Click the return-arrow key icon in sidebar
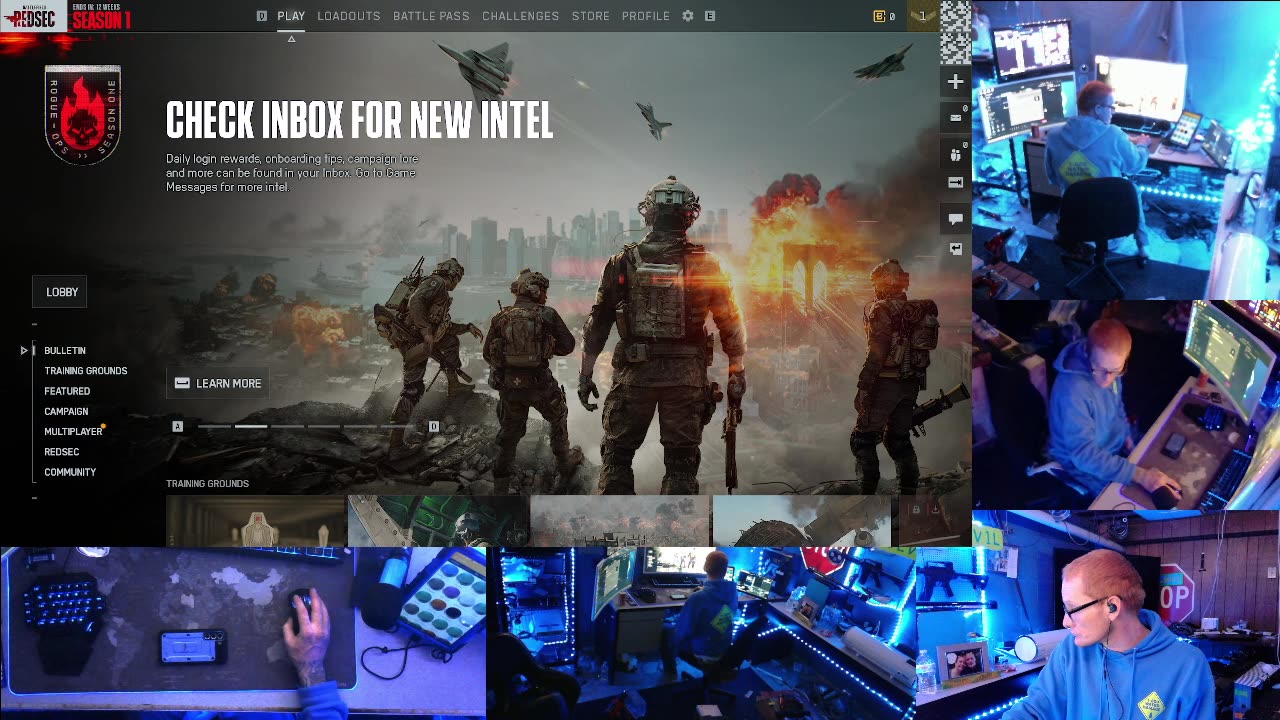The height and width of the screenshot is (720, 1280). pos(955,248)
